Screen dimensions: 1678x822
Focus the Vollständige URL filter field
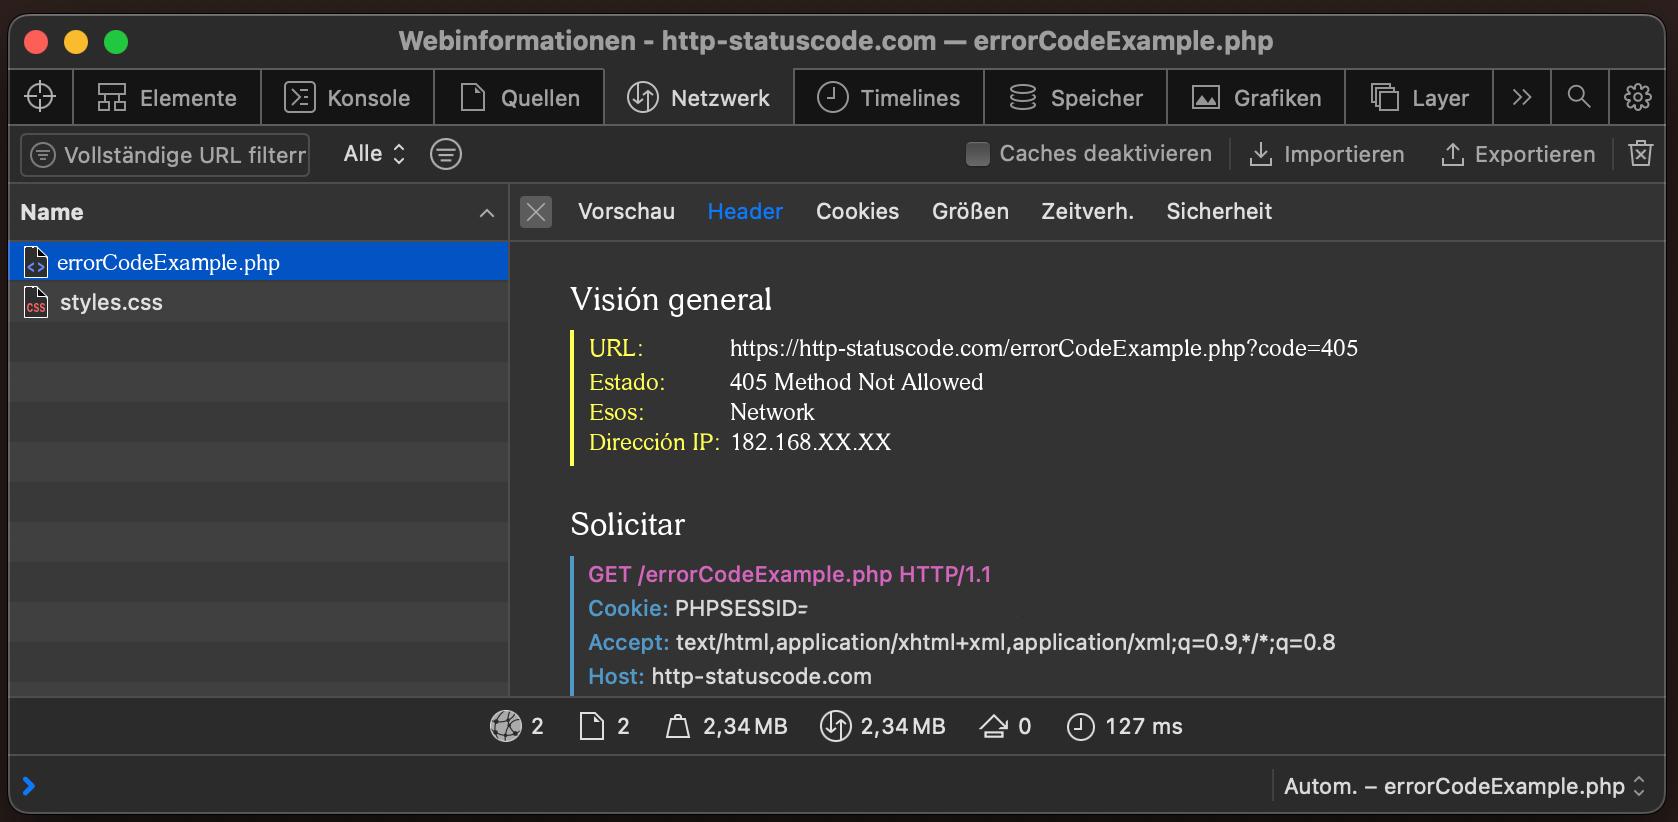165,155
